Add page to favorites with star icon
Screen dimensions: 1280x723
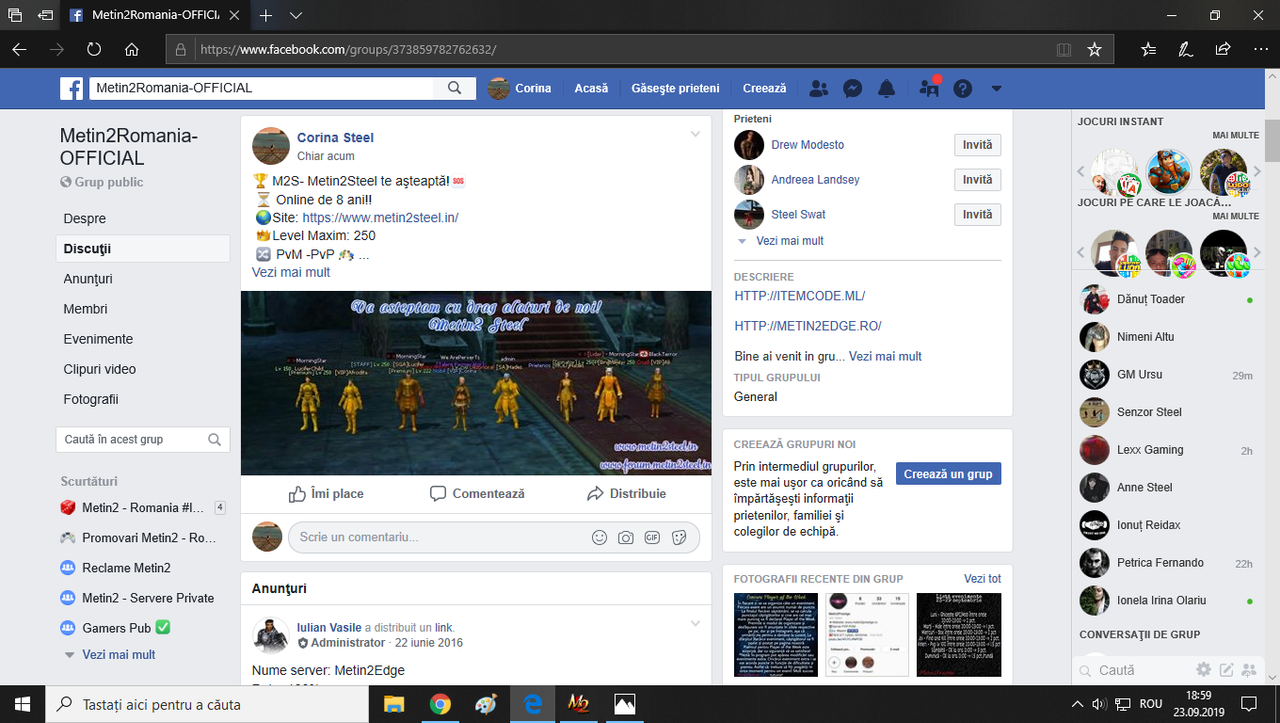coord(1094,49)
